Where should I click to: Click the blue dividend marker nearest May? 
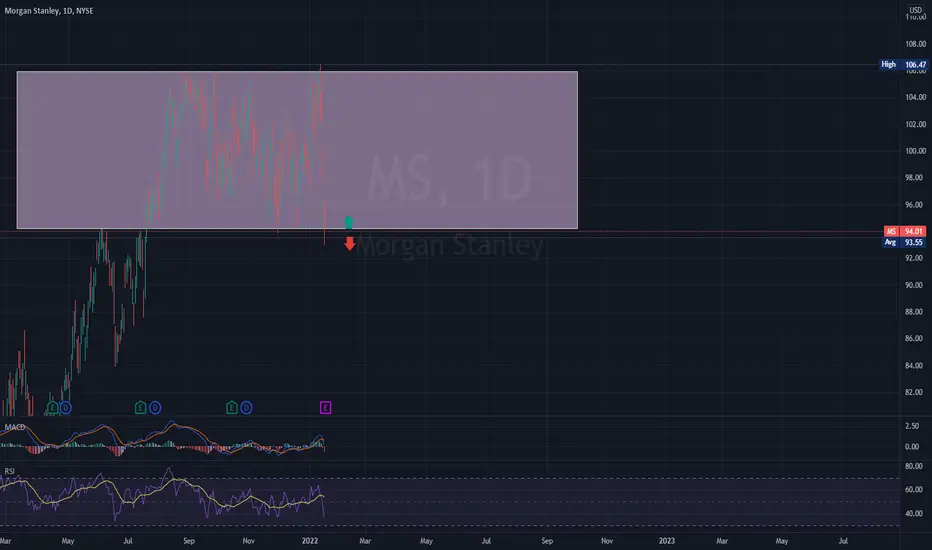point(65,407)
